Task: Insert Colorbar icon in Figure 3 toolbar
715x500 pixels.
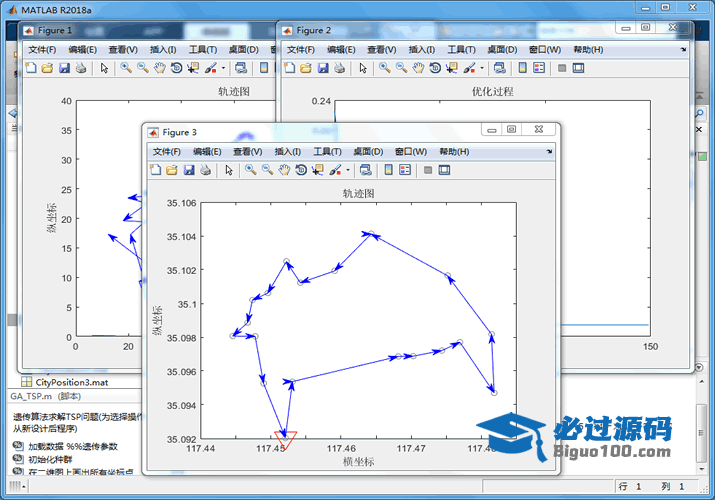Action: 389,170
